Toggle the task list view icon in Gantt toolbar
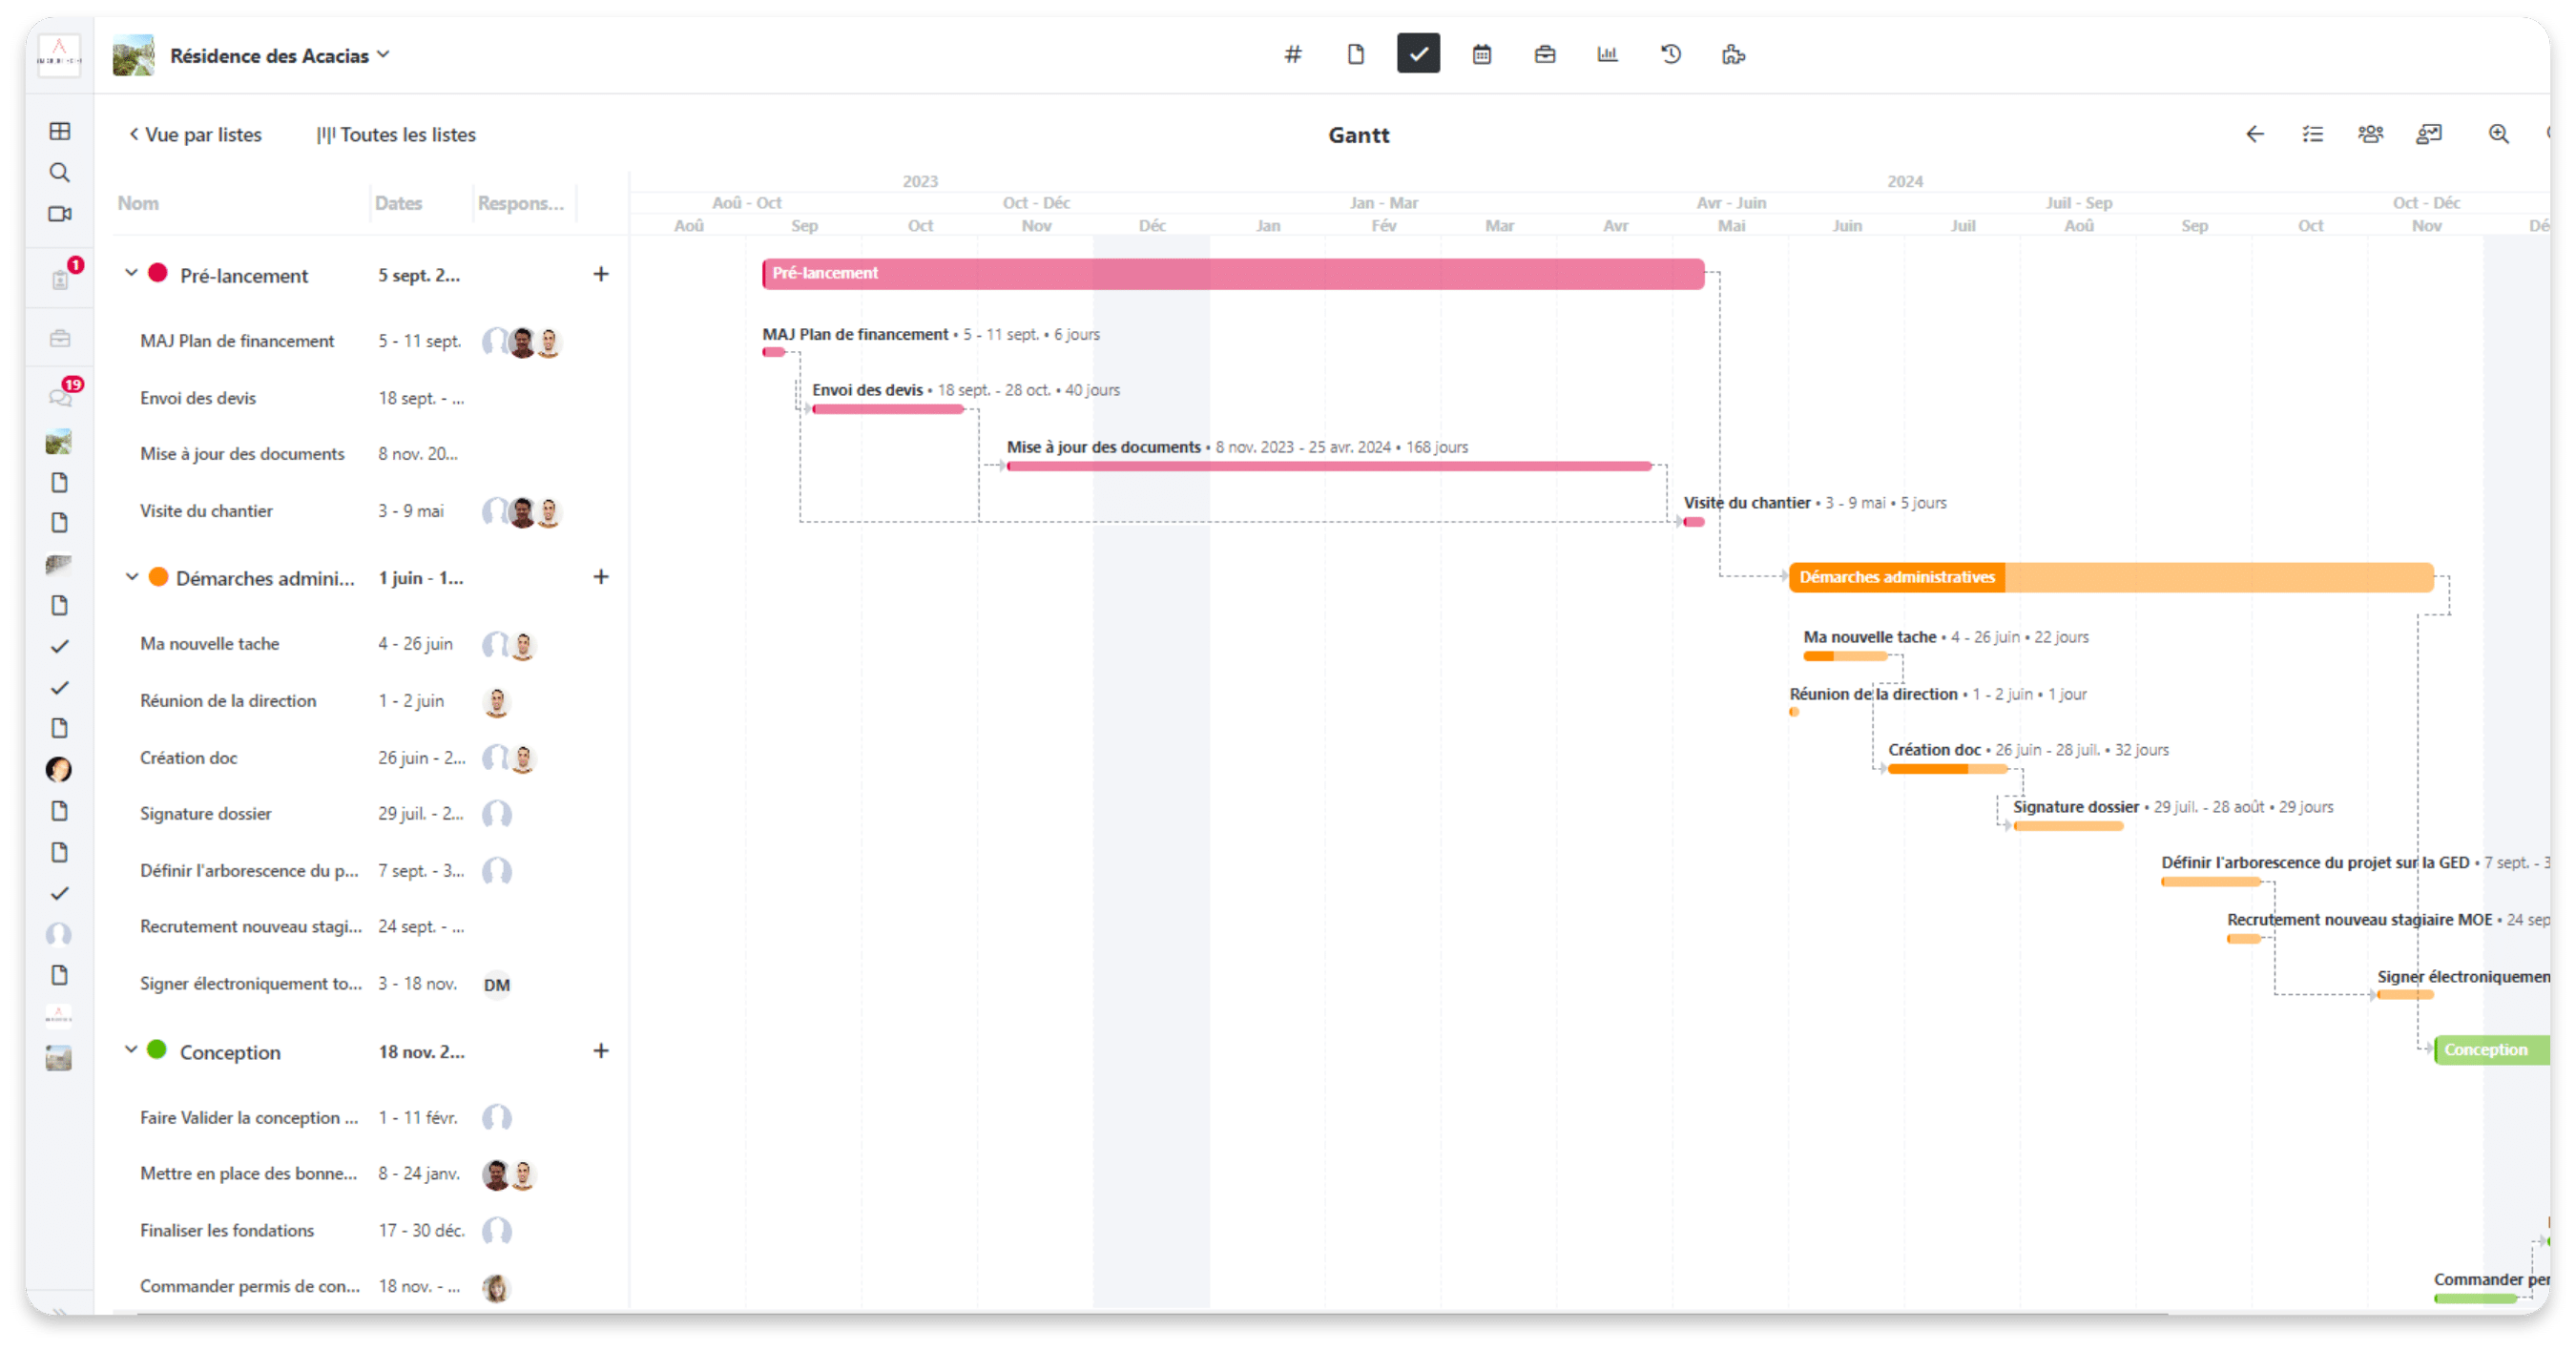 [x=2312, y=134]
